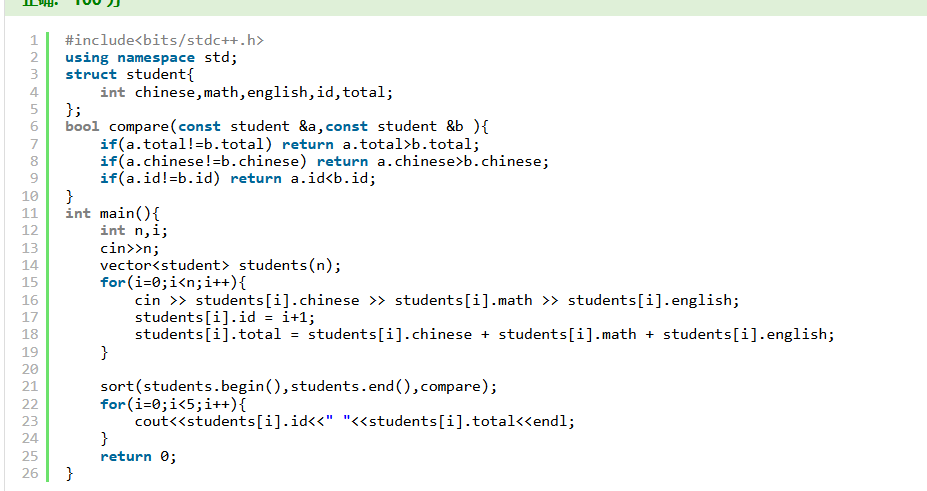
Task: Click line number 6 in the gutter
Action: (x=33, y=127)
